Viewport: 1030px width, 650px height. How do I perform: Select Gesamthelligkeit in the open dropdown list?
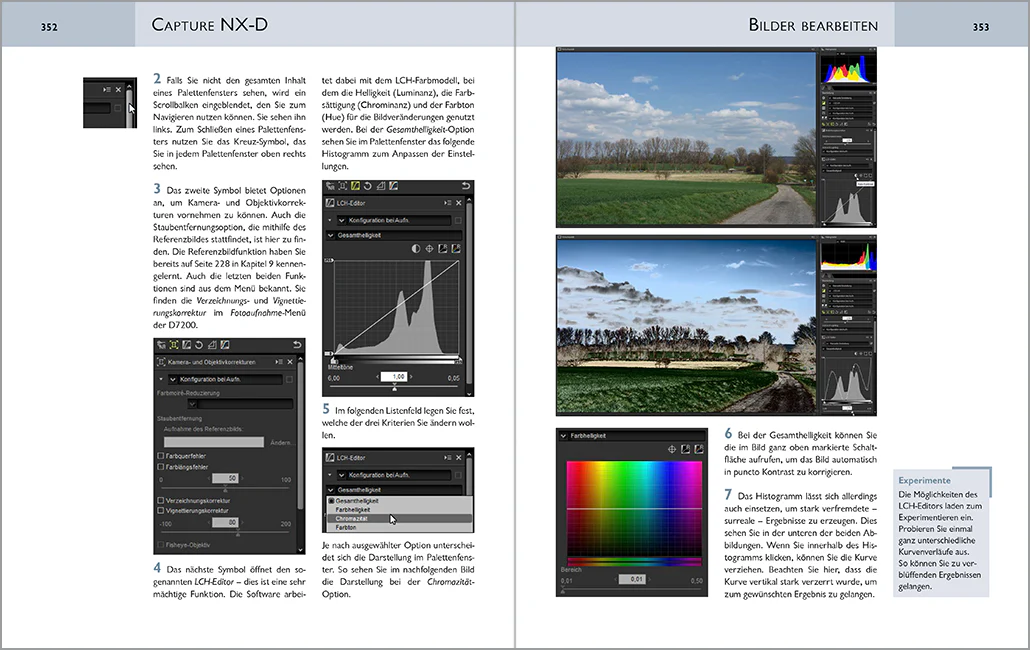tap(399, 501)
